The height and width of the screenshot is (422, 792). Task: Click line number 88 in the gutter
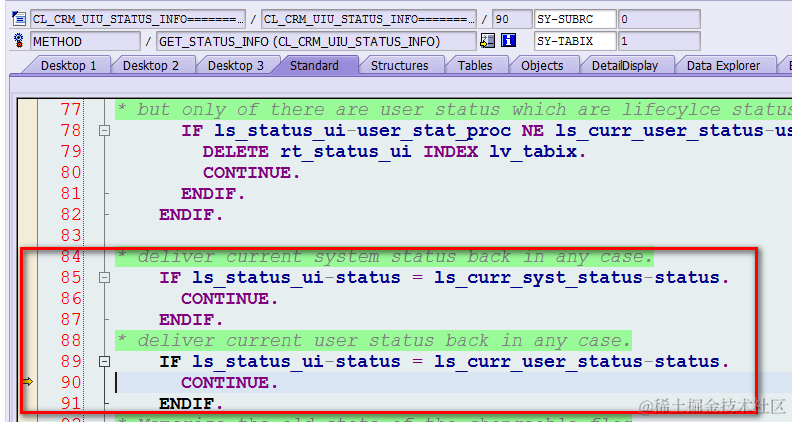coord(71,341)
